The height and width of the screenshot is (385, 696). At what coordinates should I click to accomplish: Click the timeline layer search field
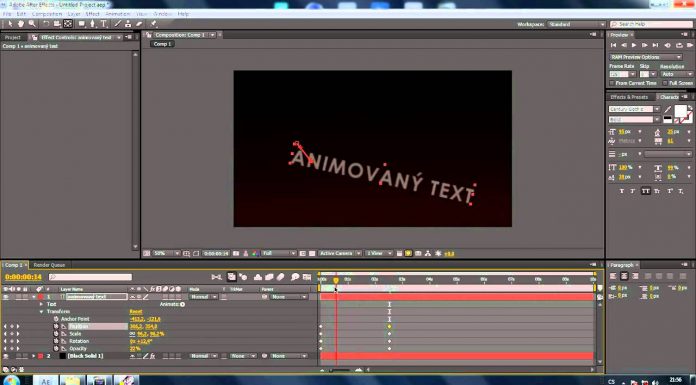pos(91,277)
